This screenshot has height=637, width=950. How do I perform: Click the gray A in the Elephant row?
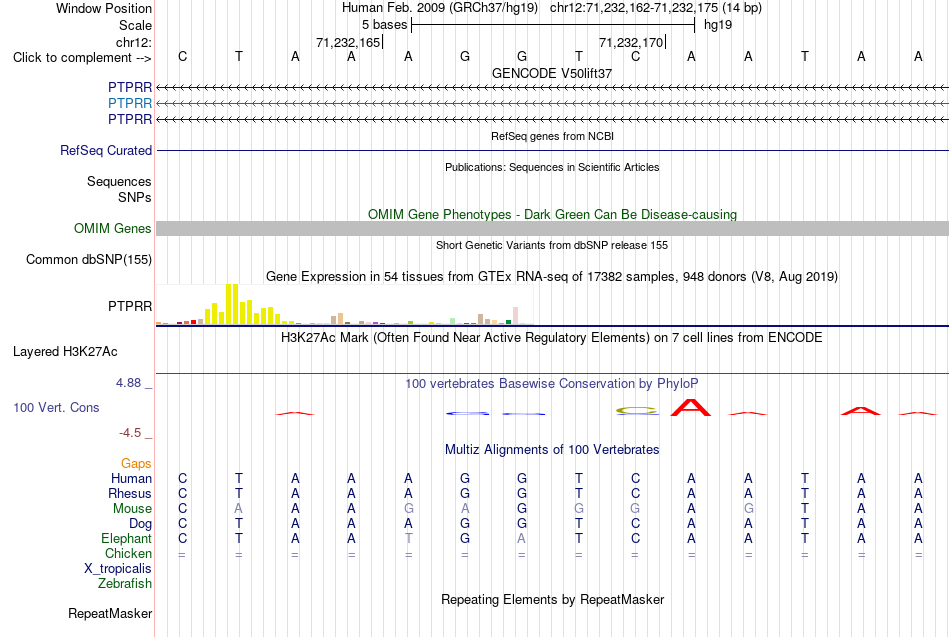click(x=521, y=538)
